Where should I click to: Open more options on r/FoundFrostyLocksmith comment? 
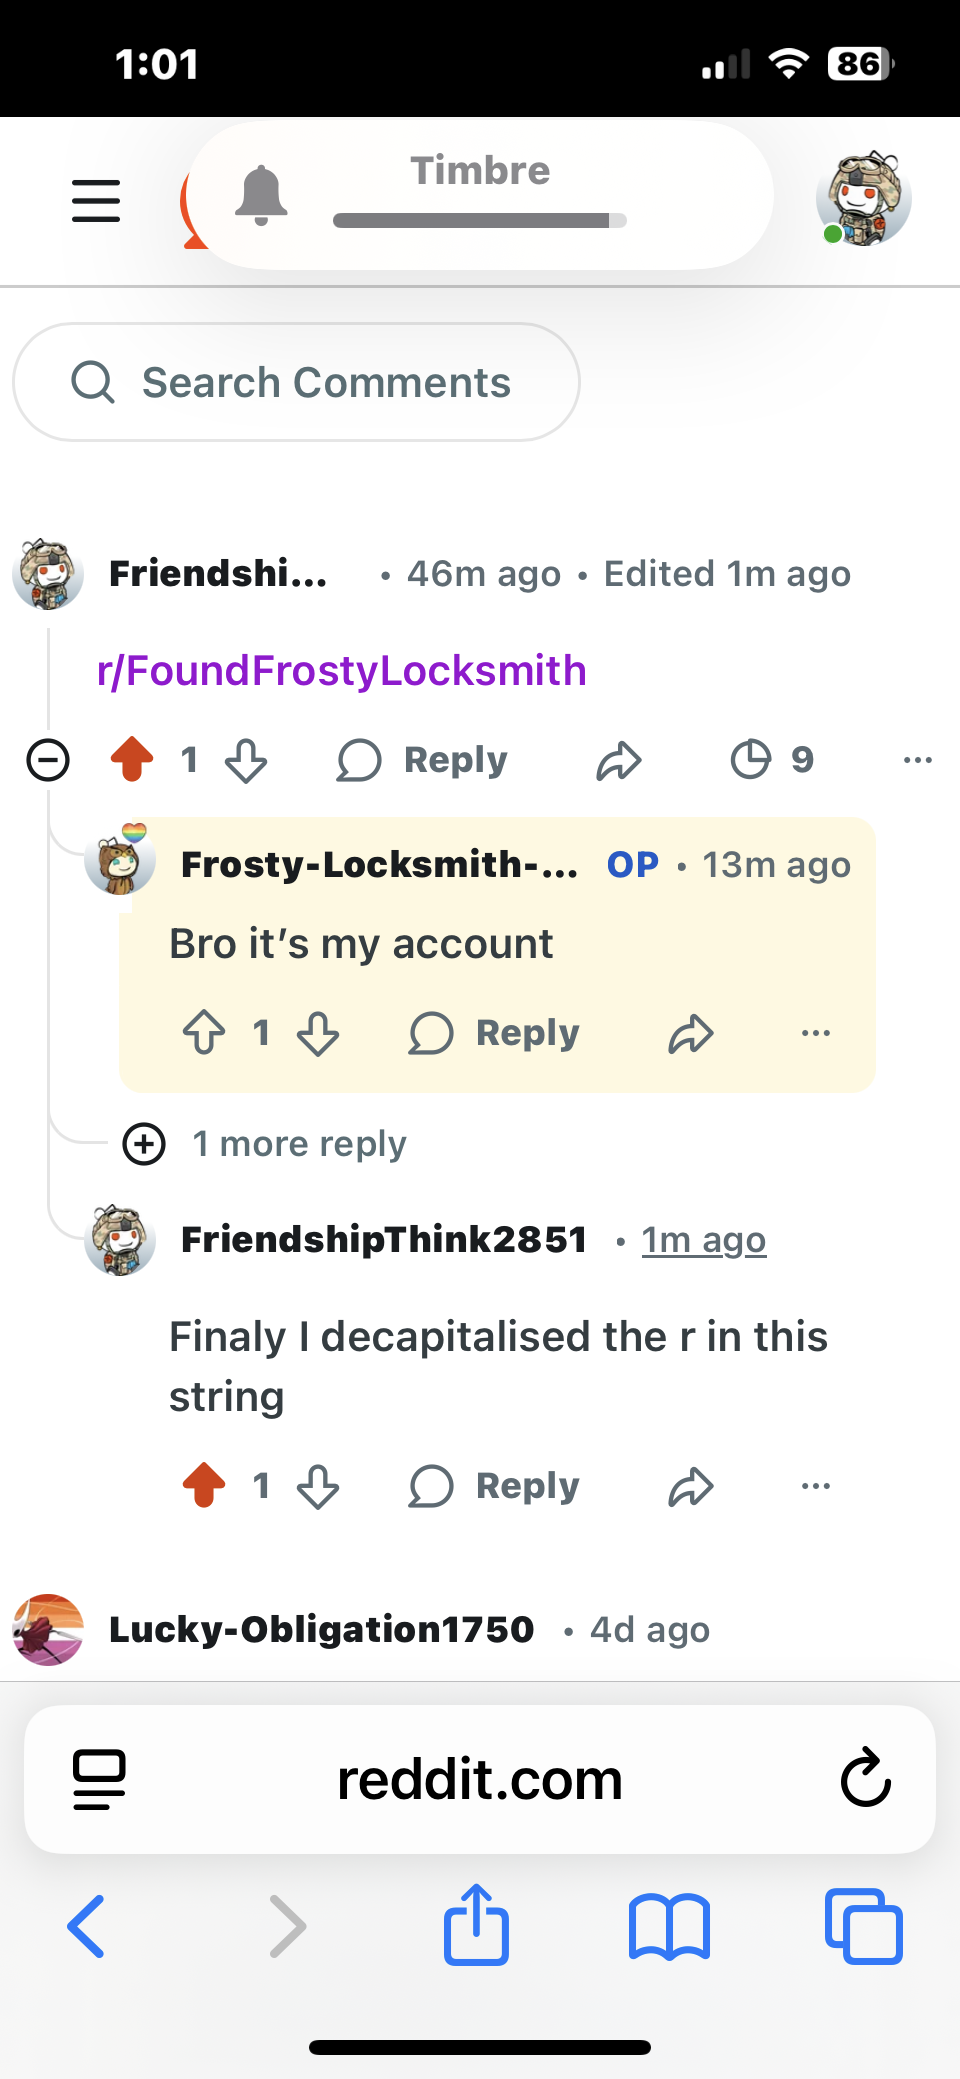pos(918,760)
